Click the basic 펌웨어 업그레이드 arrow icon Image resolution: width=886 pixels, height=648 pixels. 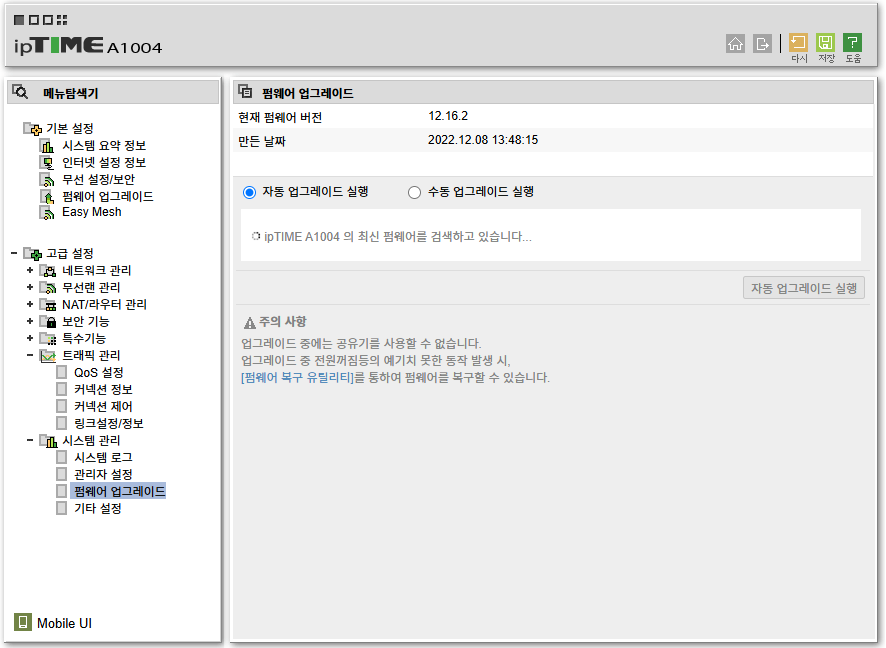(x=47, y=197)
